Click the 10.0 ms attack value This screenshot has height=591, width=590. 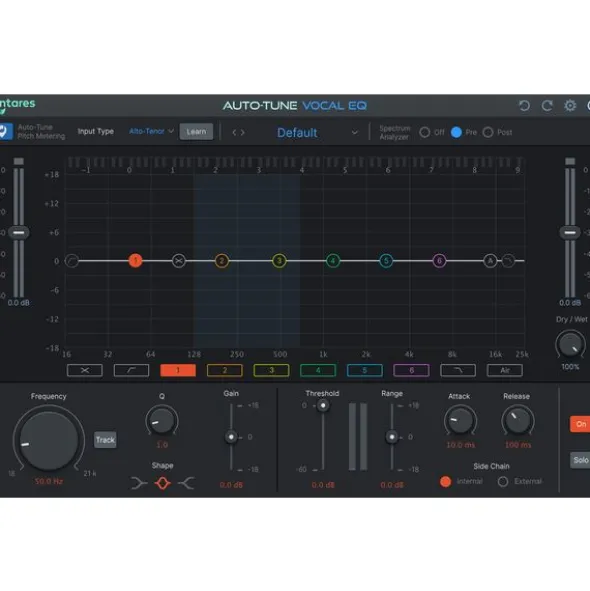pos(460,445)
